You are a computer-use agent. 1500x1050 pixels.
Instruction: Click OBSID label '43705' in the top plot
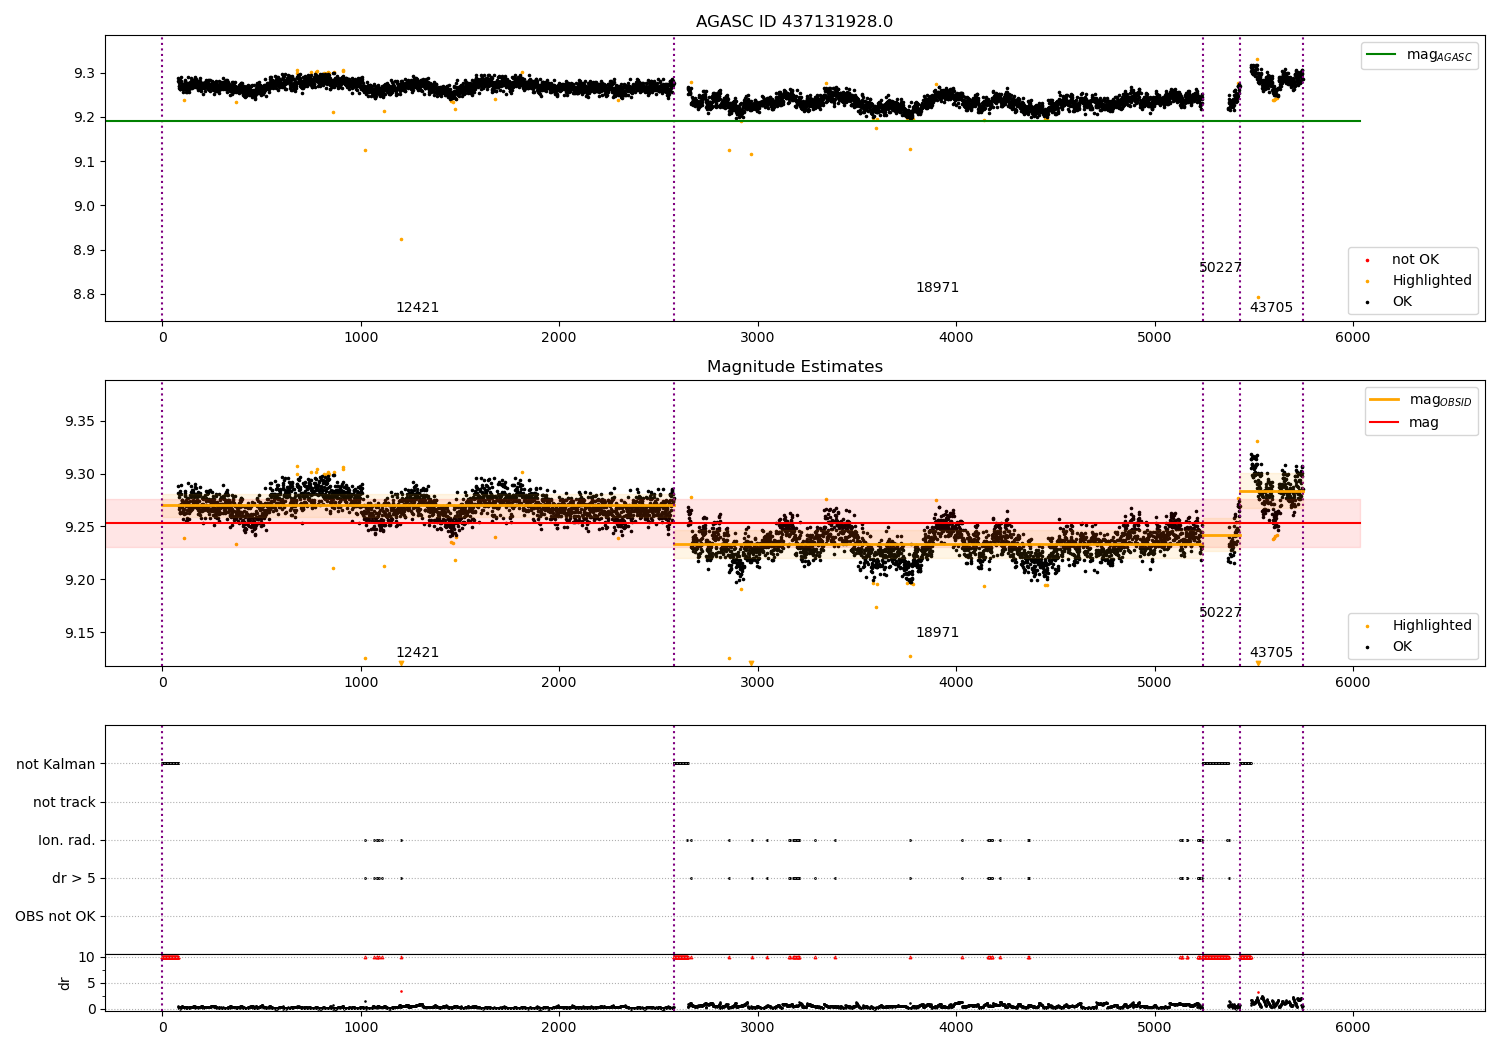coord(1271,308)
